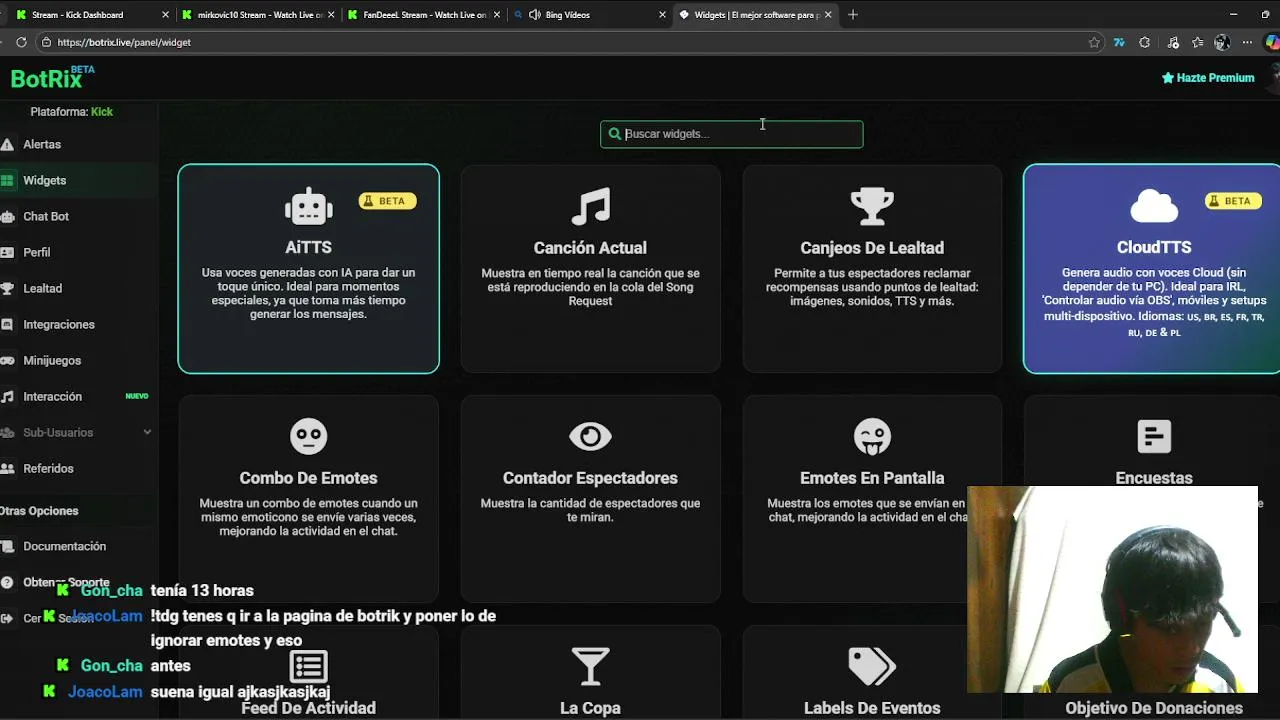The height and width of the screenshot is (720, 1280).
Task: Open the Referidos menu item
Action: tap(49, 469)
